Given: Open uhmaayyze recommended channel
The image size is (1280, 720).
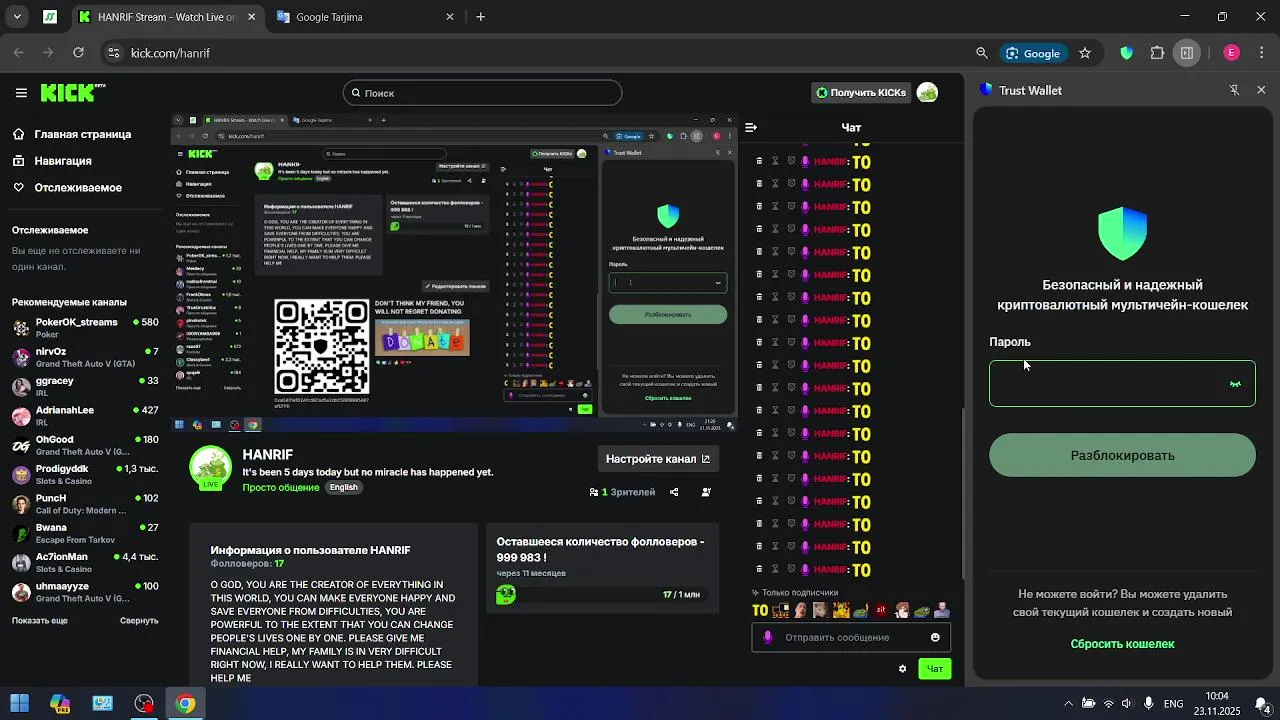Looking at the screenshot, I should [x=85, y=591].
